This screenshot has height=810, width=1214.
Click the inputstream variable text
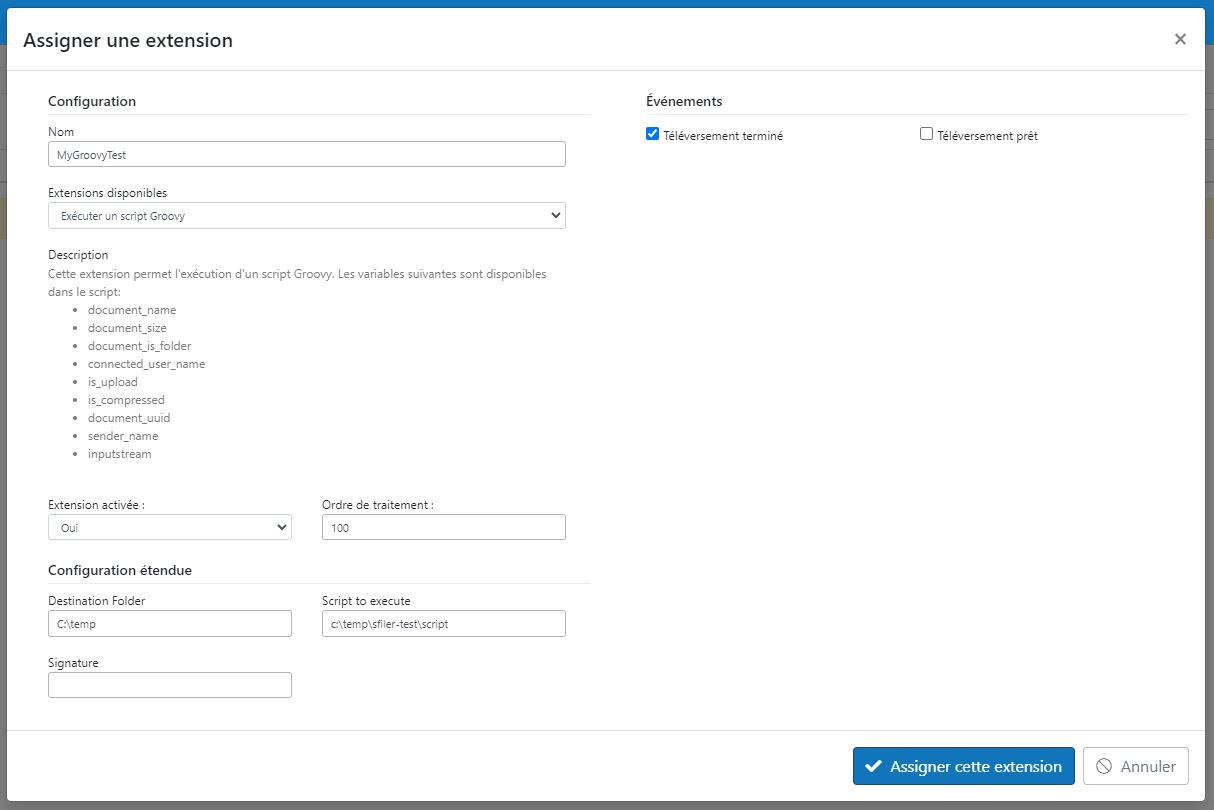coord(120,454)
